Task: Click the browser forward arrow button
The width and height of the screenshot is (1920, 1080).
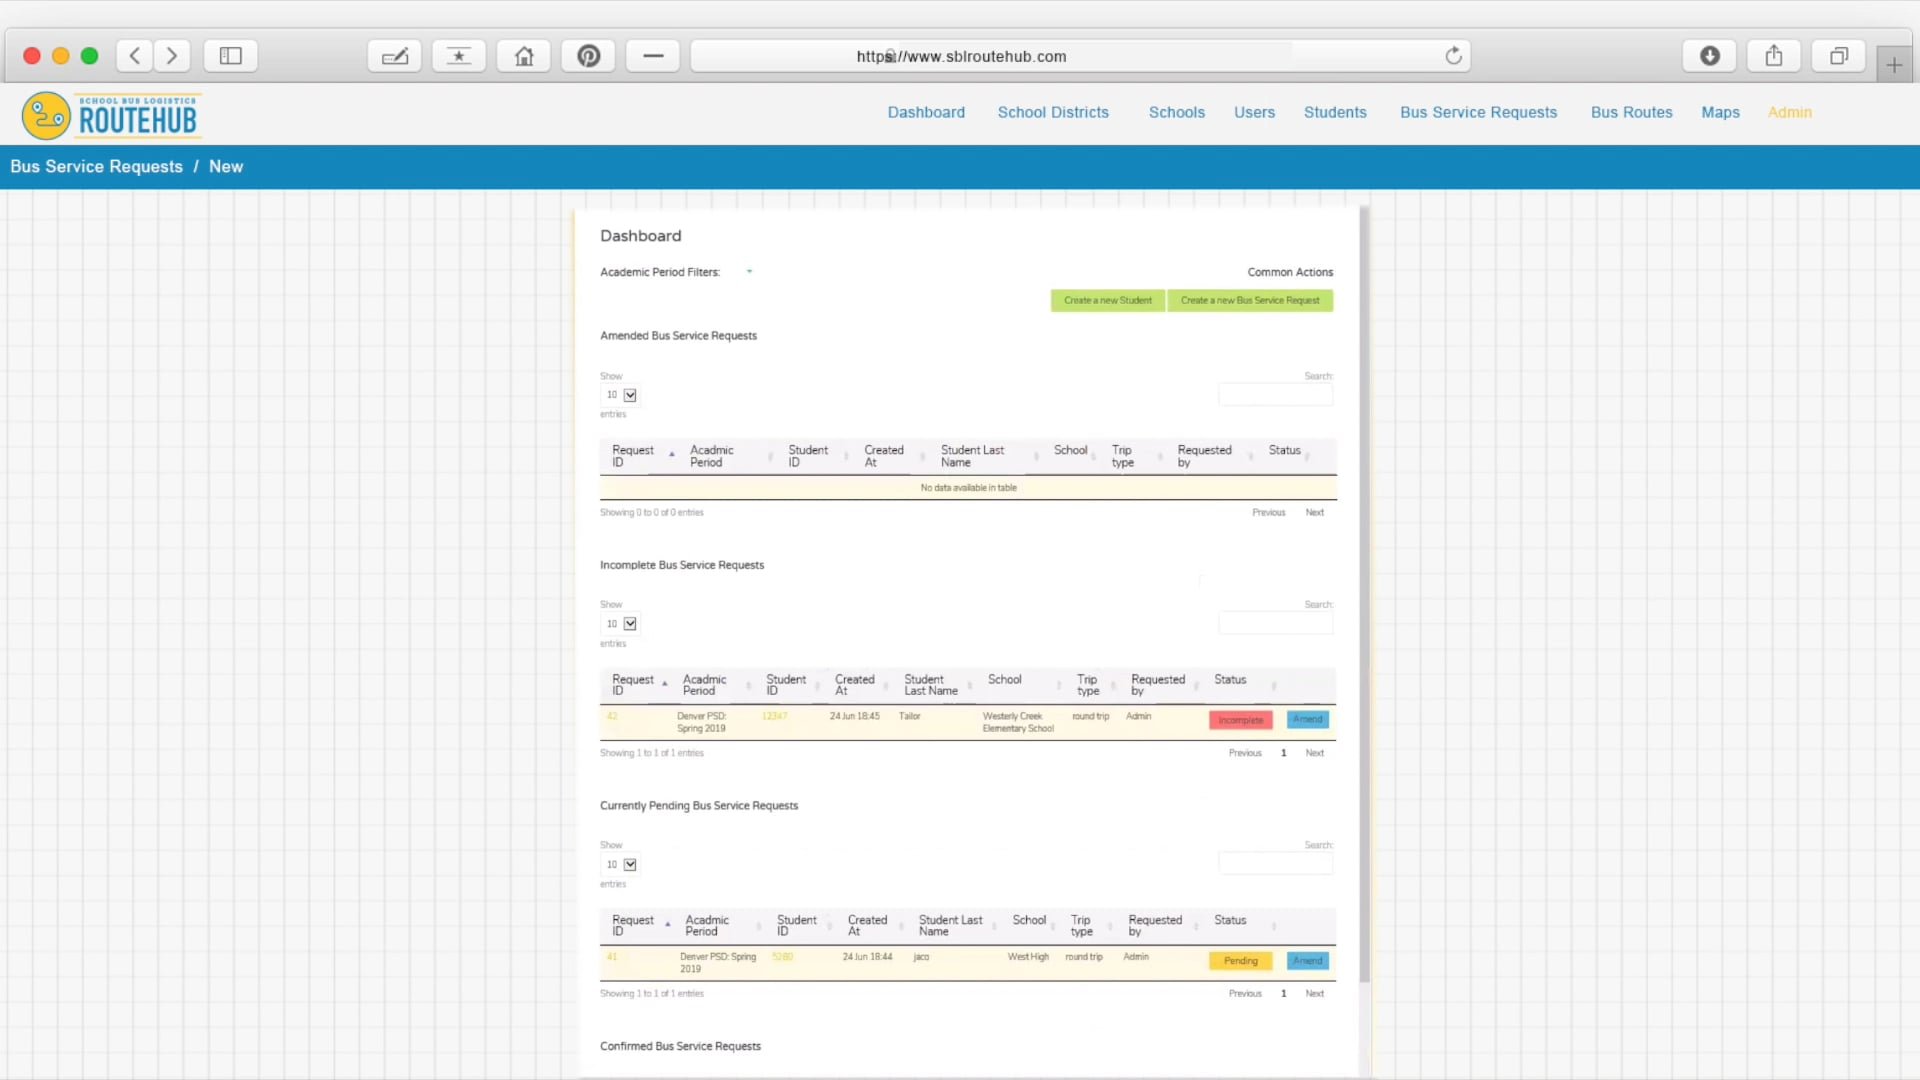Action: coord(172,56)
